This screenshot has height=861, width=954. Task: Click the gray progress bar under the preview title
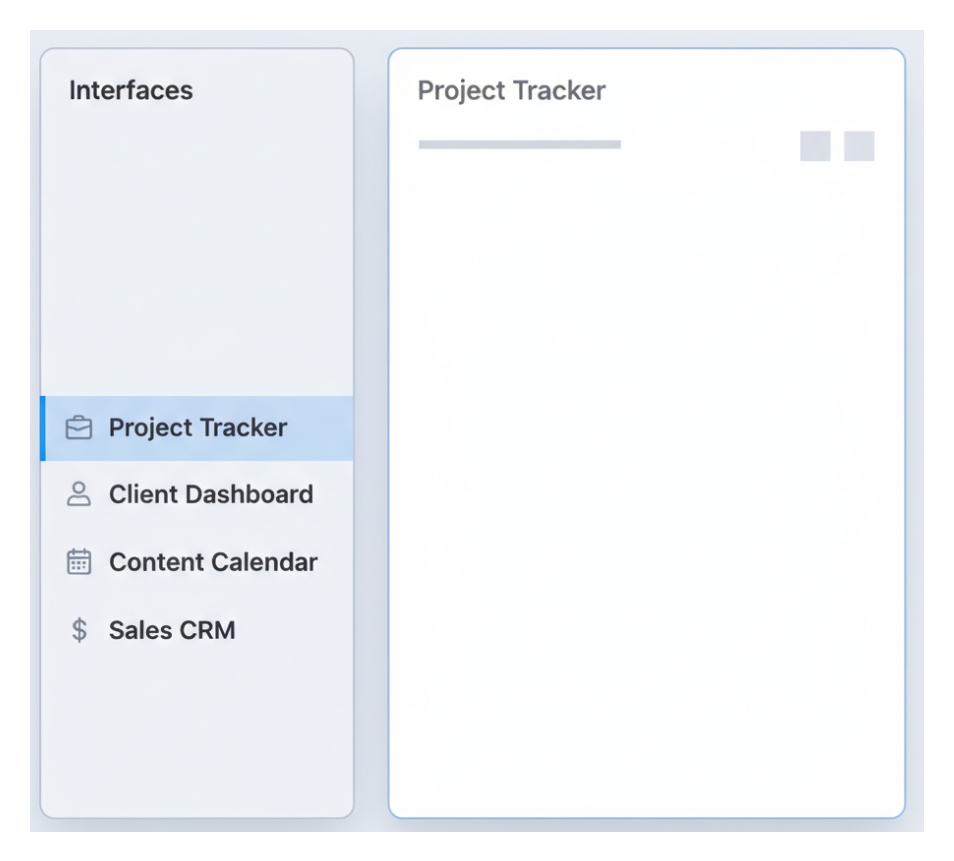point(520,143)
